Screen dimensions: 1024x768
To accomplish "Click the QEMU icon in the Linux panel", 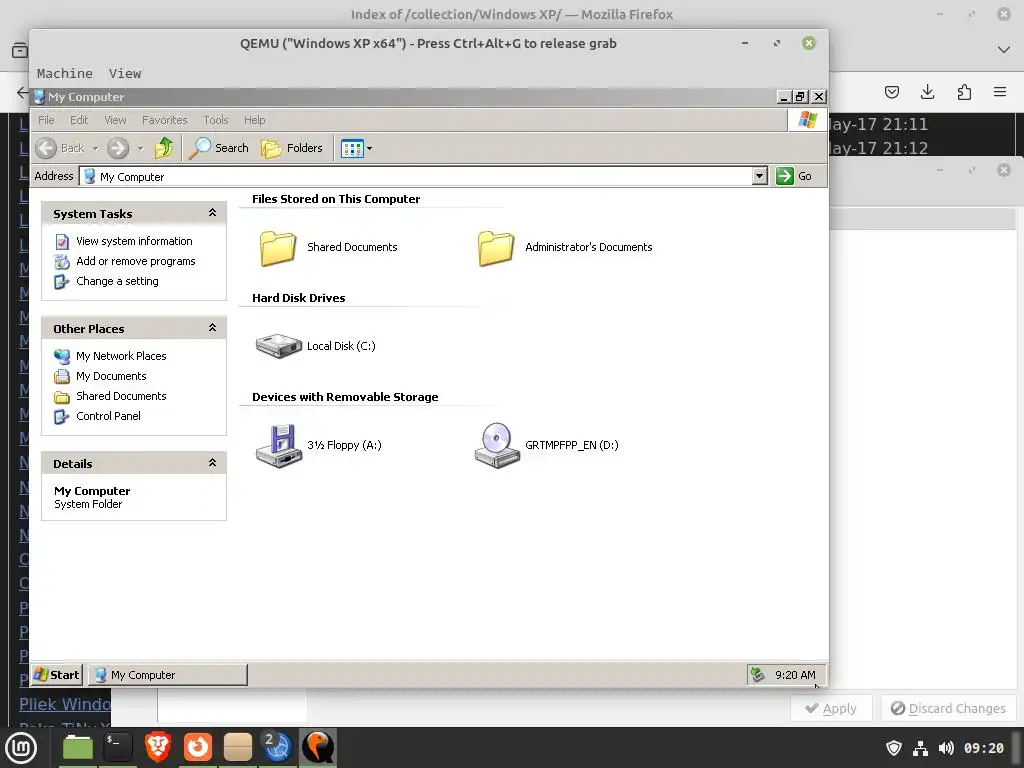I will coord(318,747).
